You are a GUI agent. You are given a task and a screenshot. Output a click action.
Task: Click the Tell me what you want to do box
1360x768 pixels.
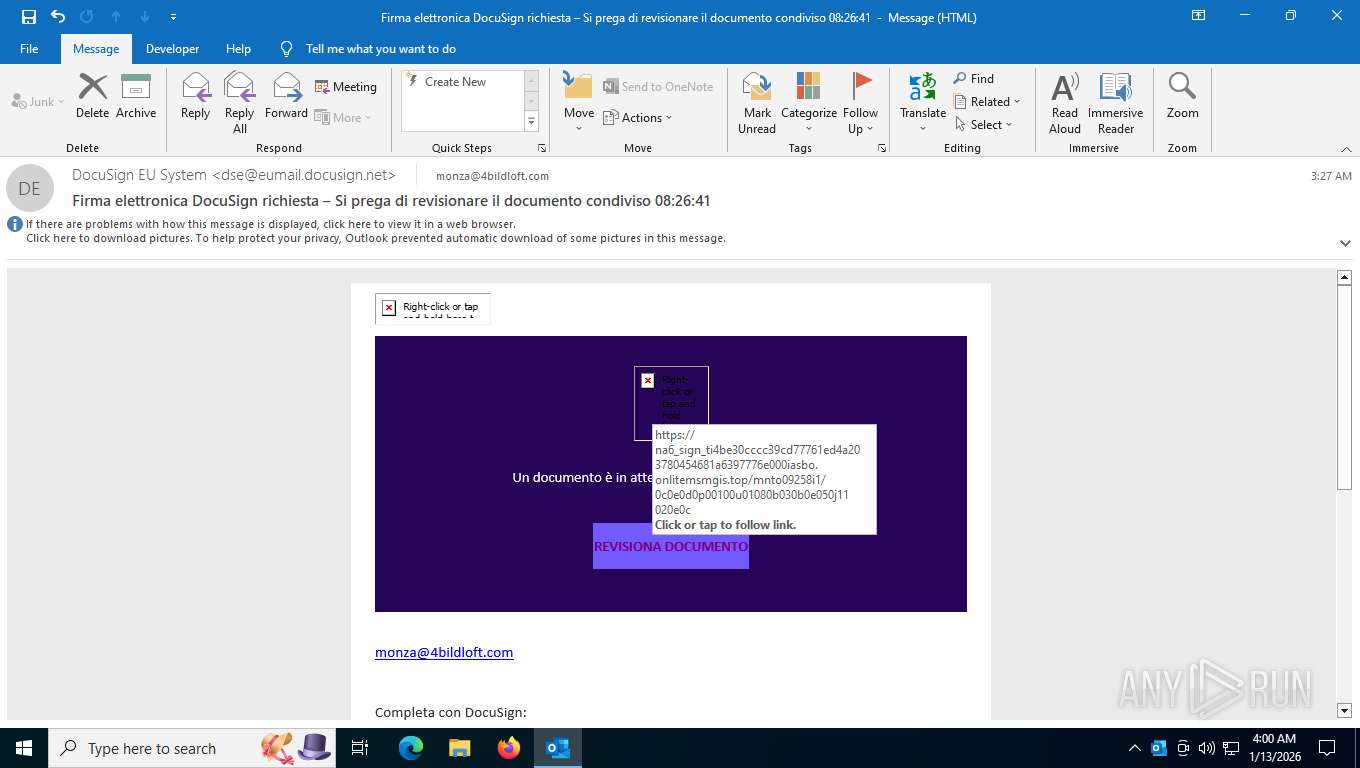[380, 49]
